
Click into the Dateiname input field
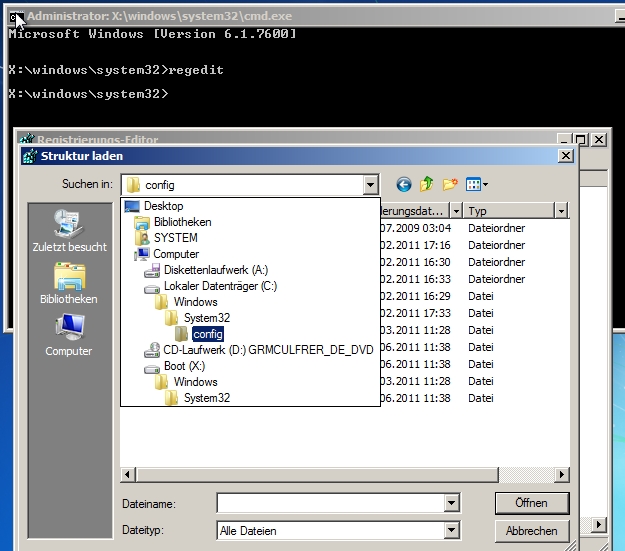click(331, 503)
